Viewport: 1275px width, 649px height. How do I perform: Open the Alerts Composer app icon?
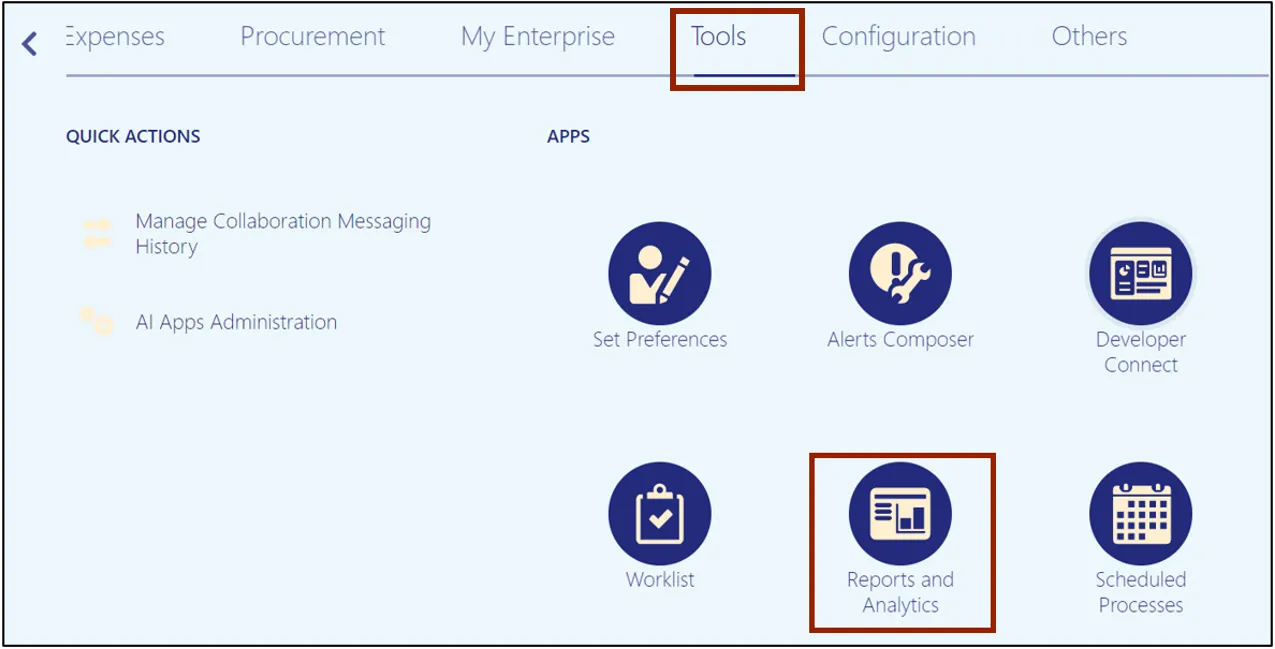pyautogui.click(x=900, y=273)
